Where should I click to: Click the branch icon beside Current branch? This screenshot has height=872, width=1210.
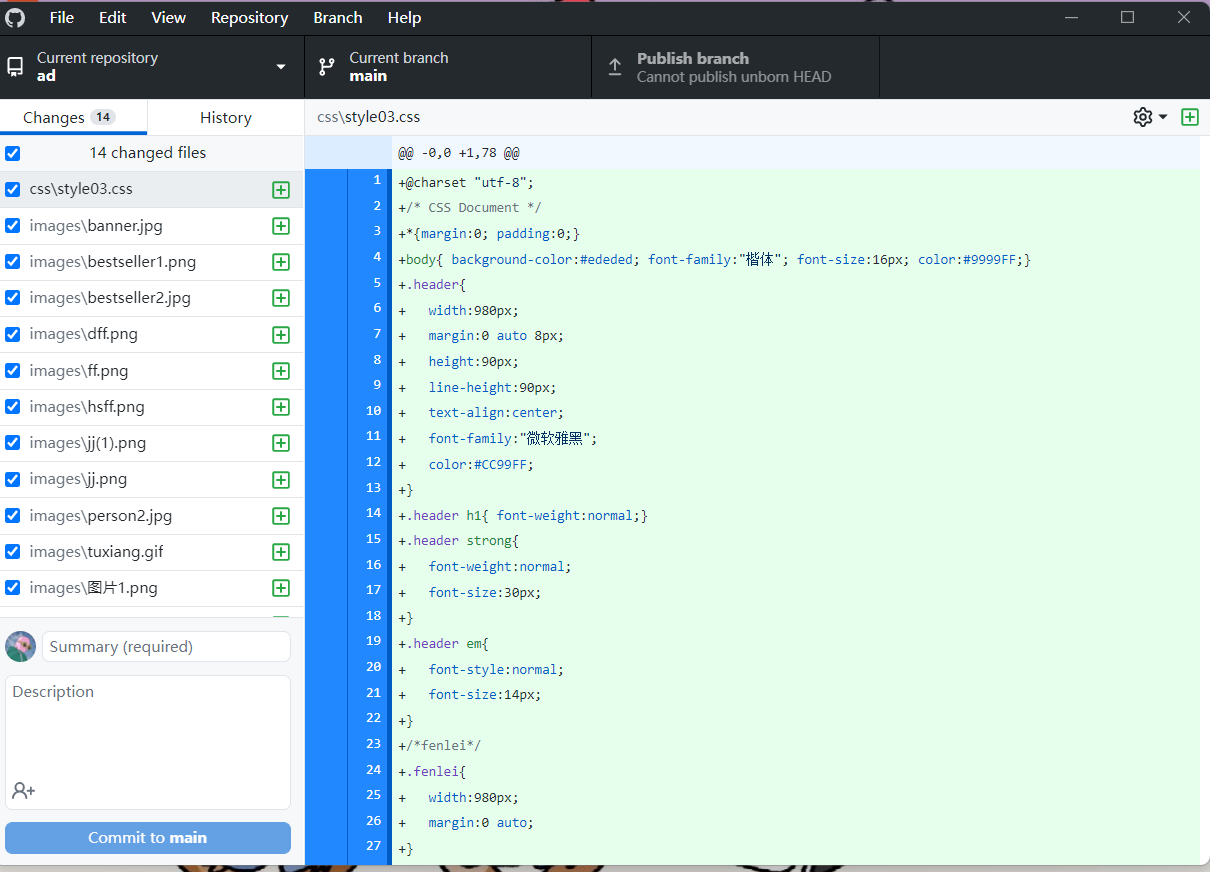[326, 66]
